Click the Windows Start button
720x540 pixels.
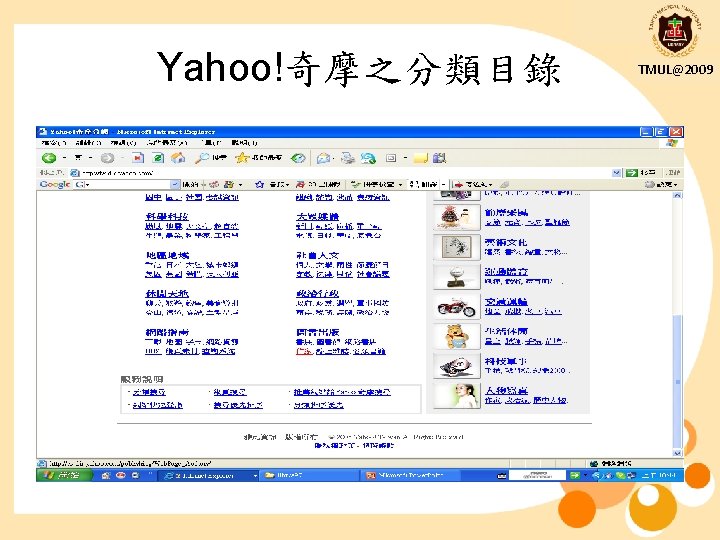click(62, 476)
